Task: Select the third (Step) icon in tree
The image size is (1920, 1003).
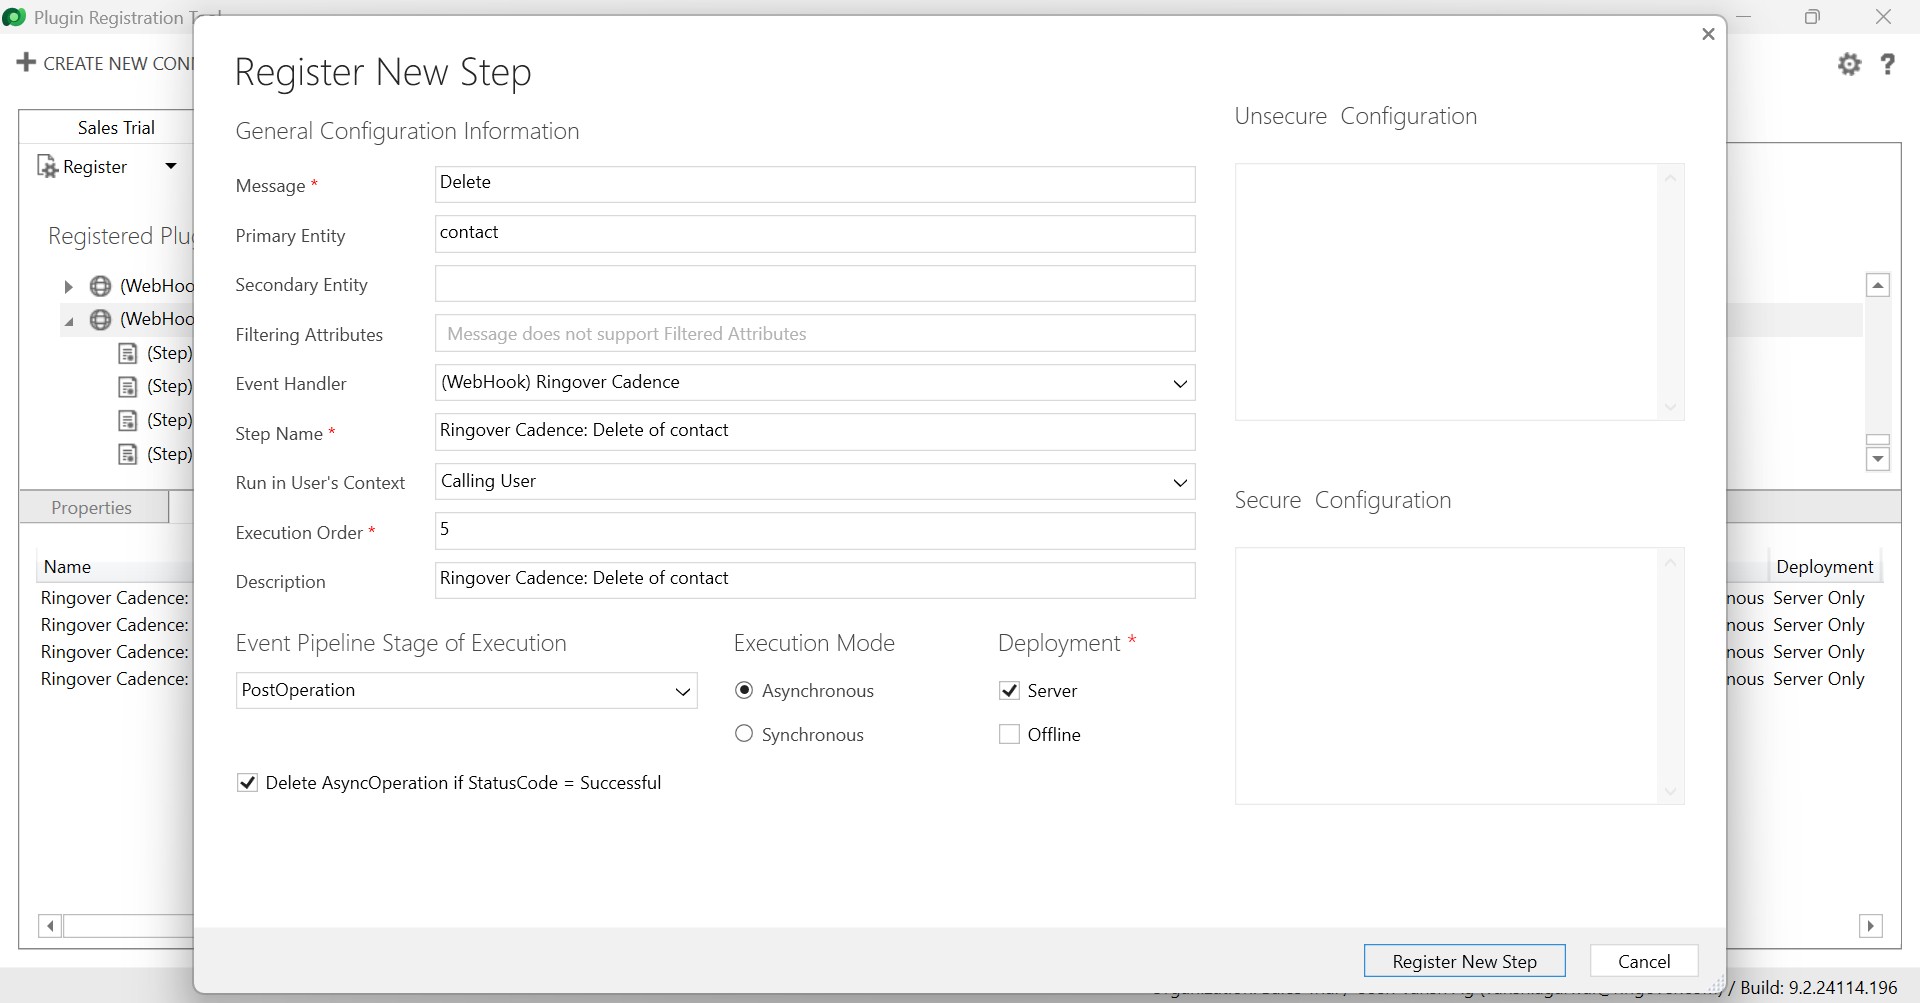Action: [127, 420]
